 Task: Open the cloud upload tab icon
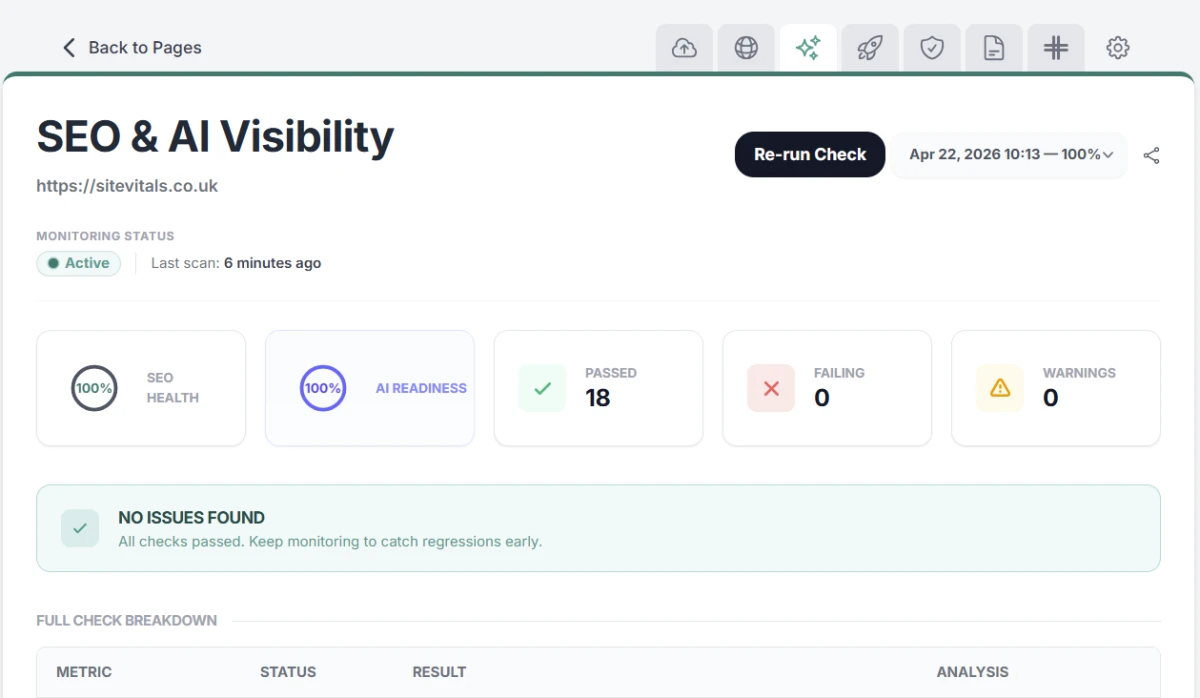(x=684, y=48)
